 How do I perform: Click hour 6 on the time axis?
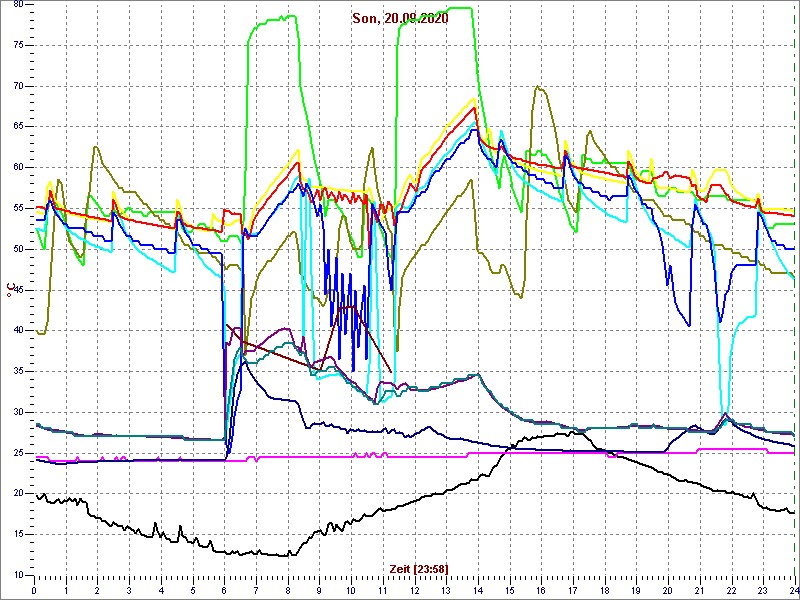224,590
